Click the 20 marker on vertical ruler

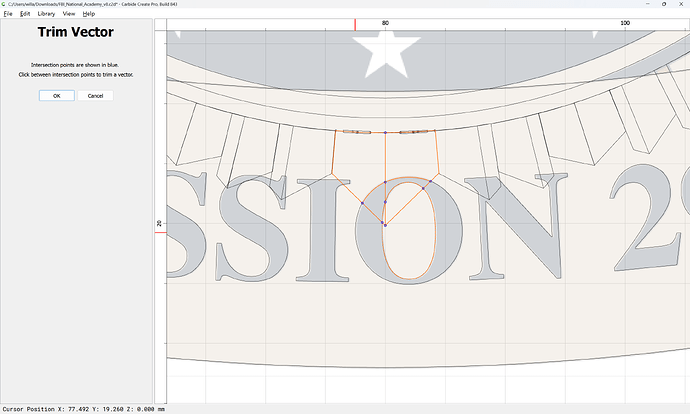click(x=159, y=223)
